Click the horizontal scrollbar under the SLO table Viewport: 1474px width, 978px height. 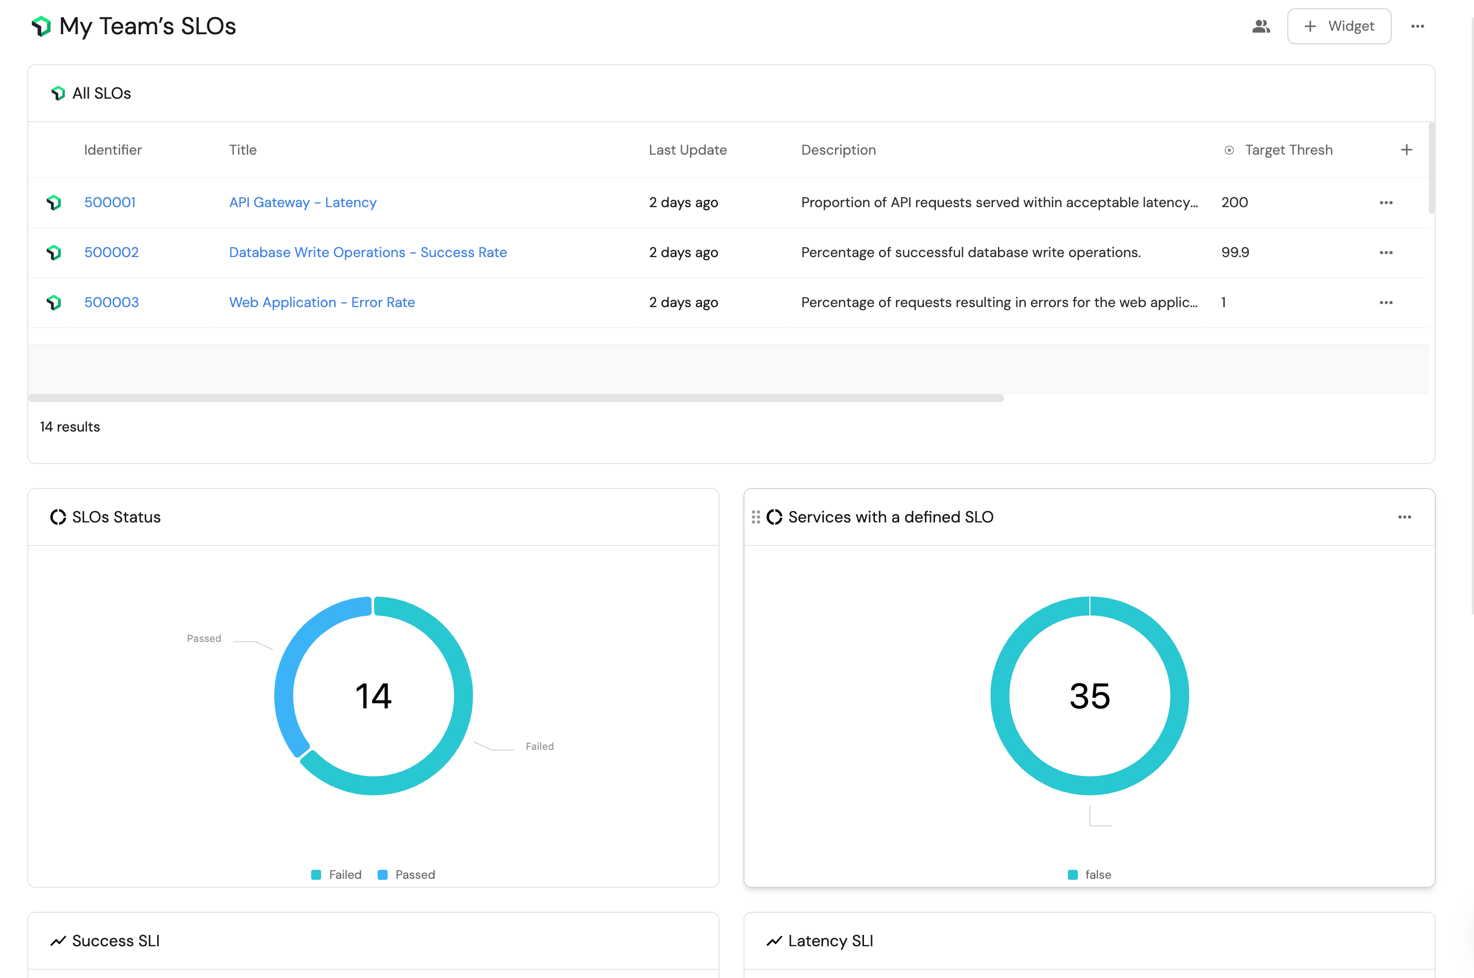[x=515, y=398]
